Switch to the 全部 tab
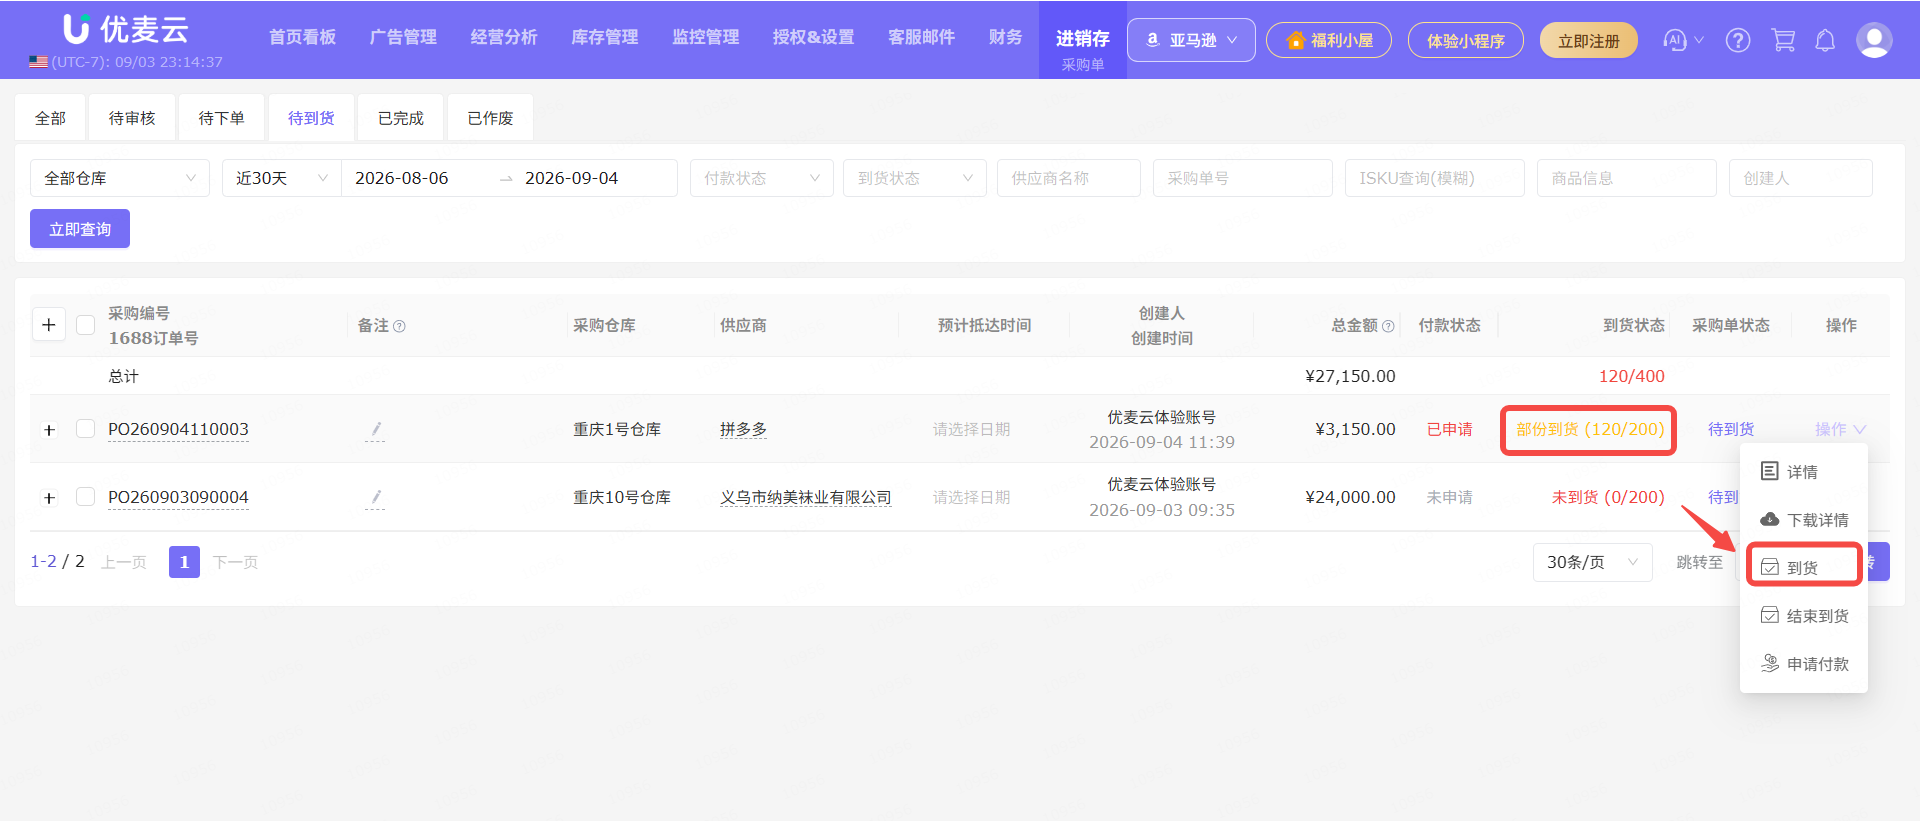 pos(50,118)
